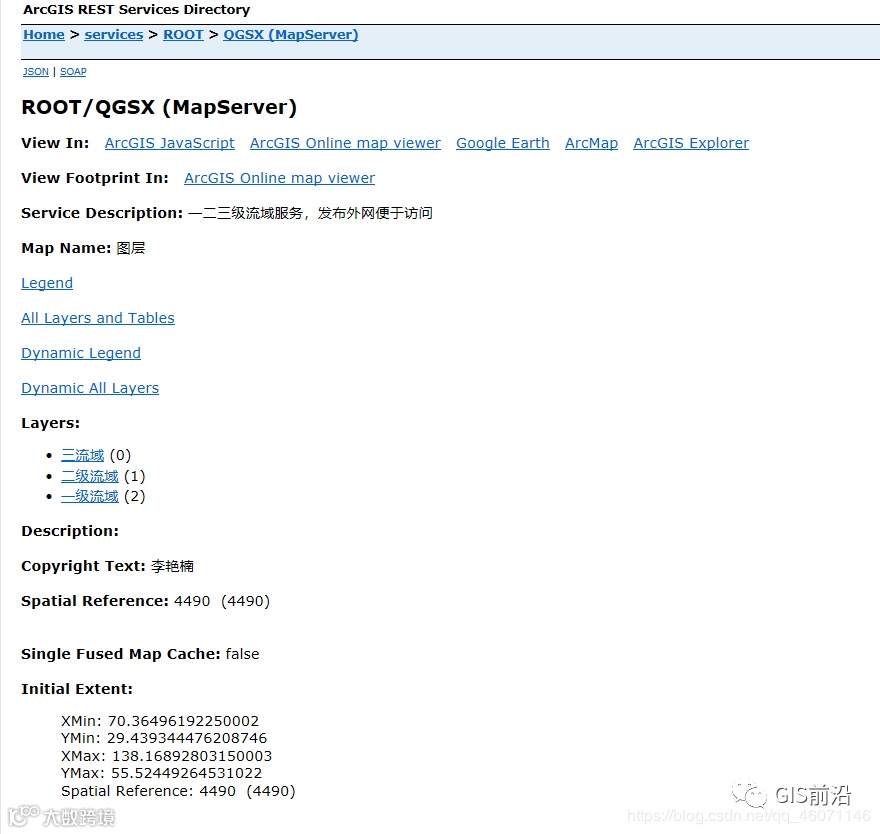Click the Map Name value 图层
This screenshot has height=834, width=880.
tap(131, 248)
